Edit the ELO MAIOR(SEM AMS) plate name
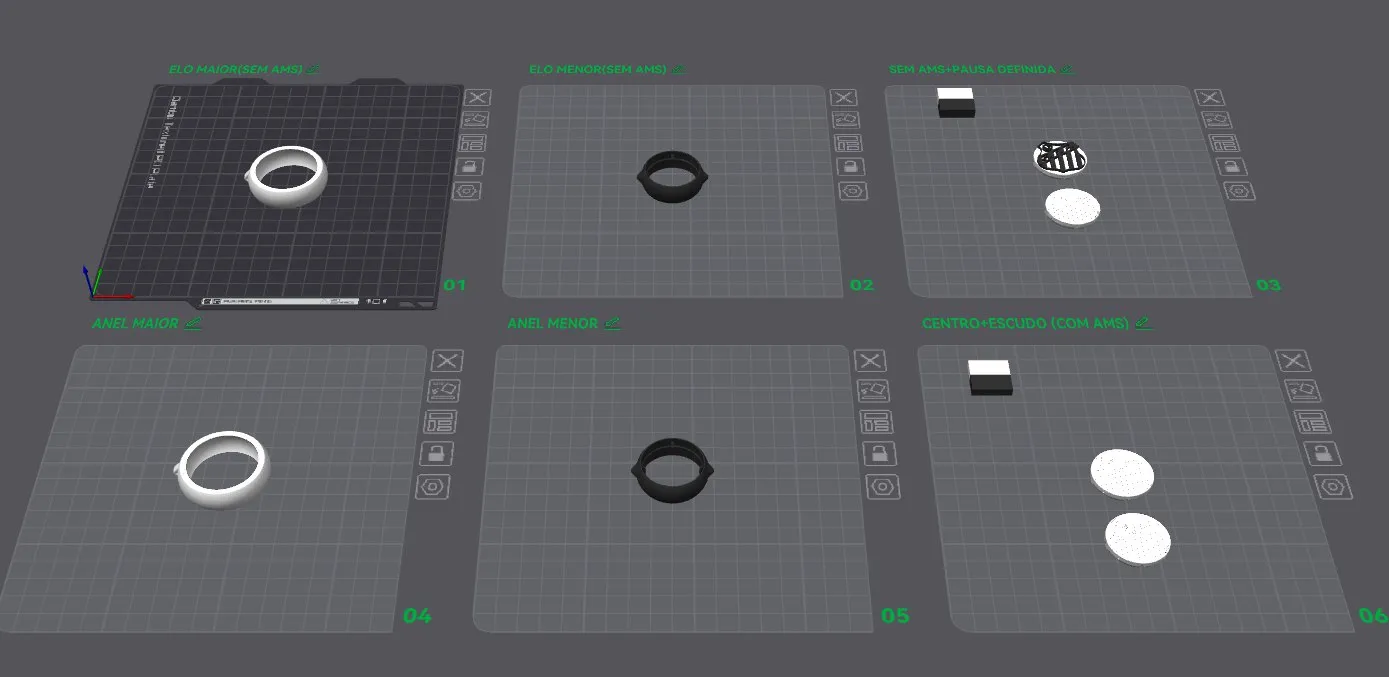 click(x=314, y=69)
